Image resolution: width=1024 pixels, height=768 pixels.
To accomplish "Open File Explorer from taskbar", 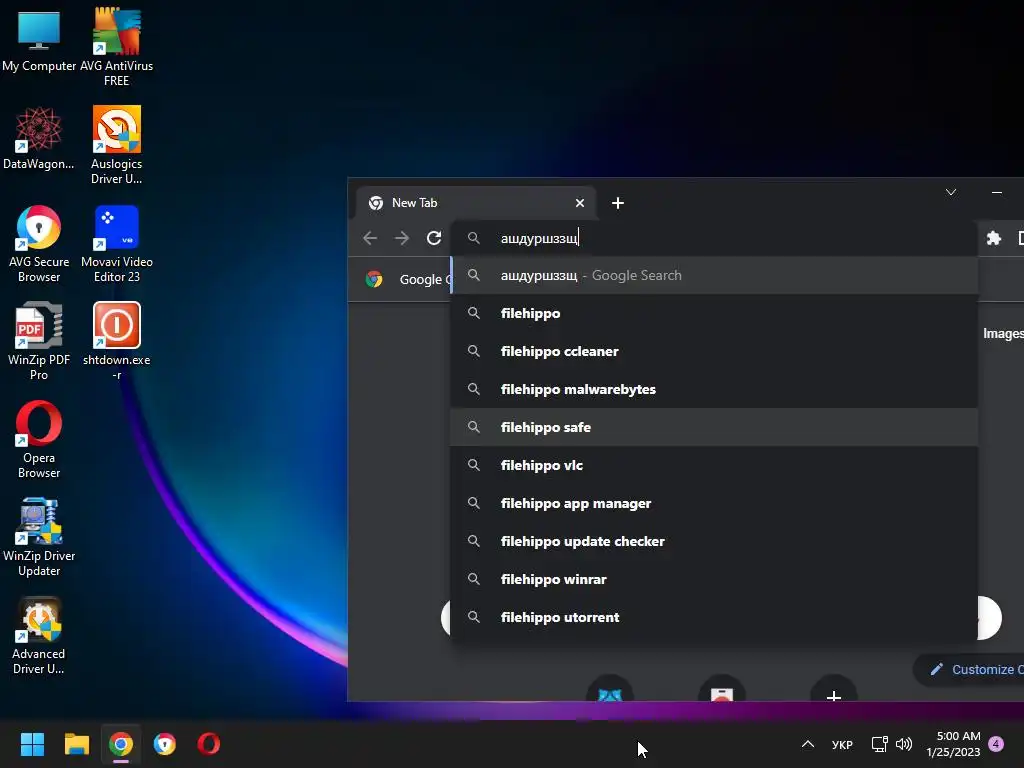I will (76, 744).
